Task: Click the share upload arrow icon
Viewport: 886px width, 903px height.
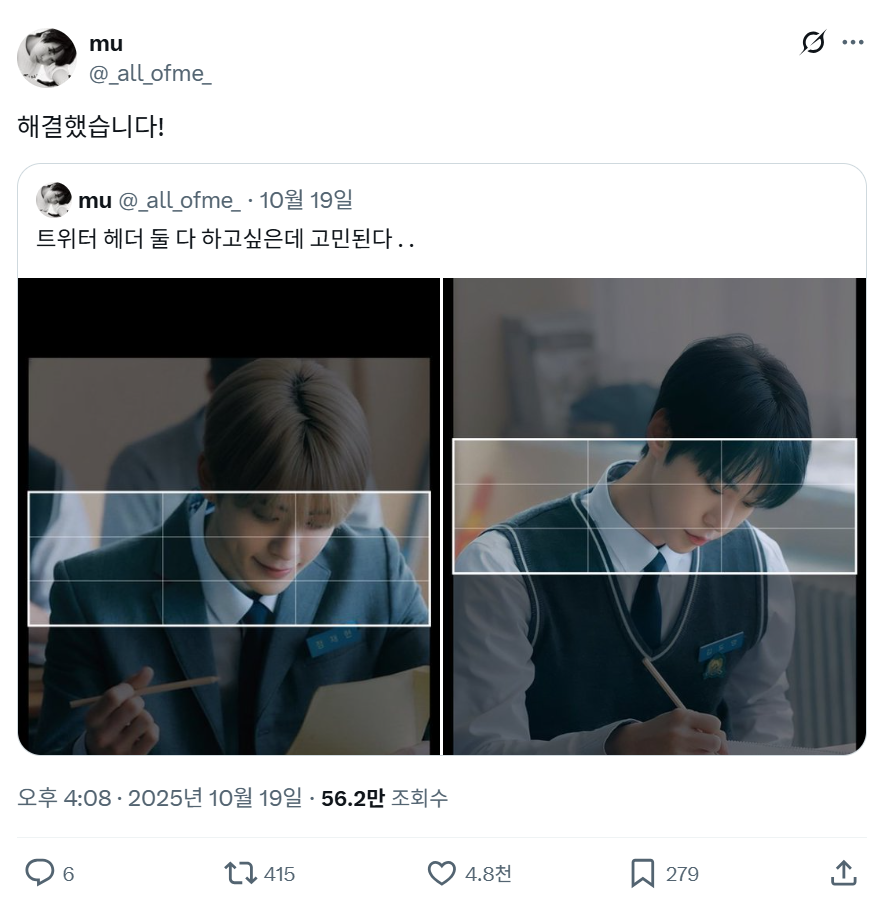Action: click(843, 873)
